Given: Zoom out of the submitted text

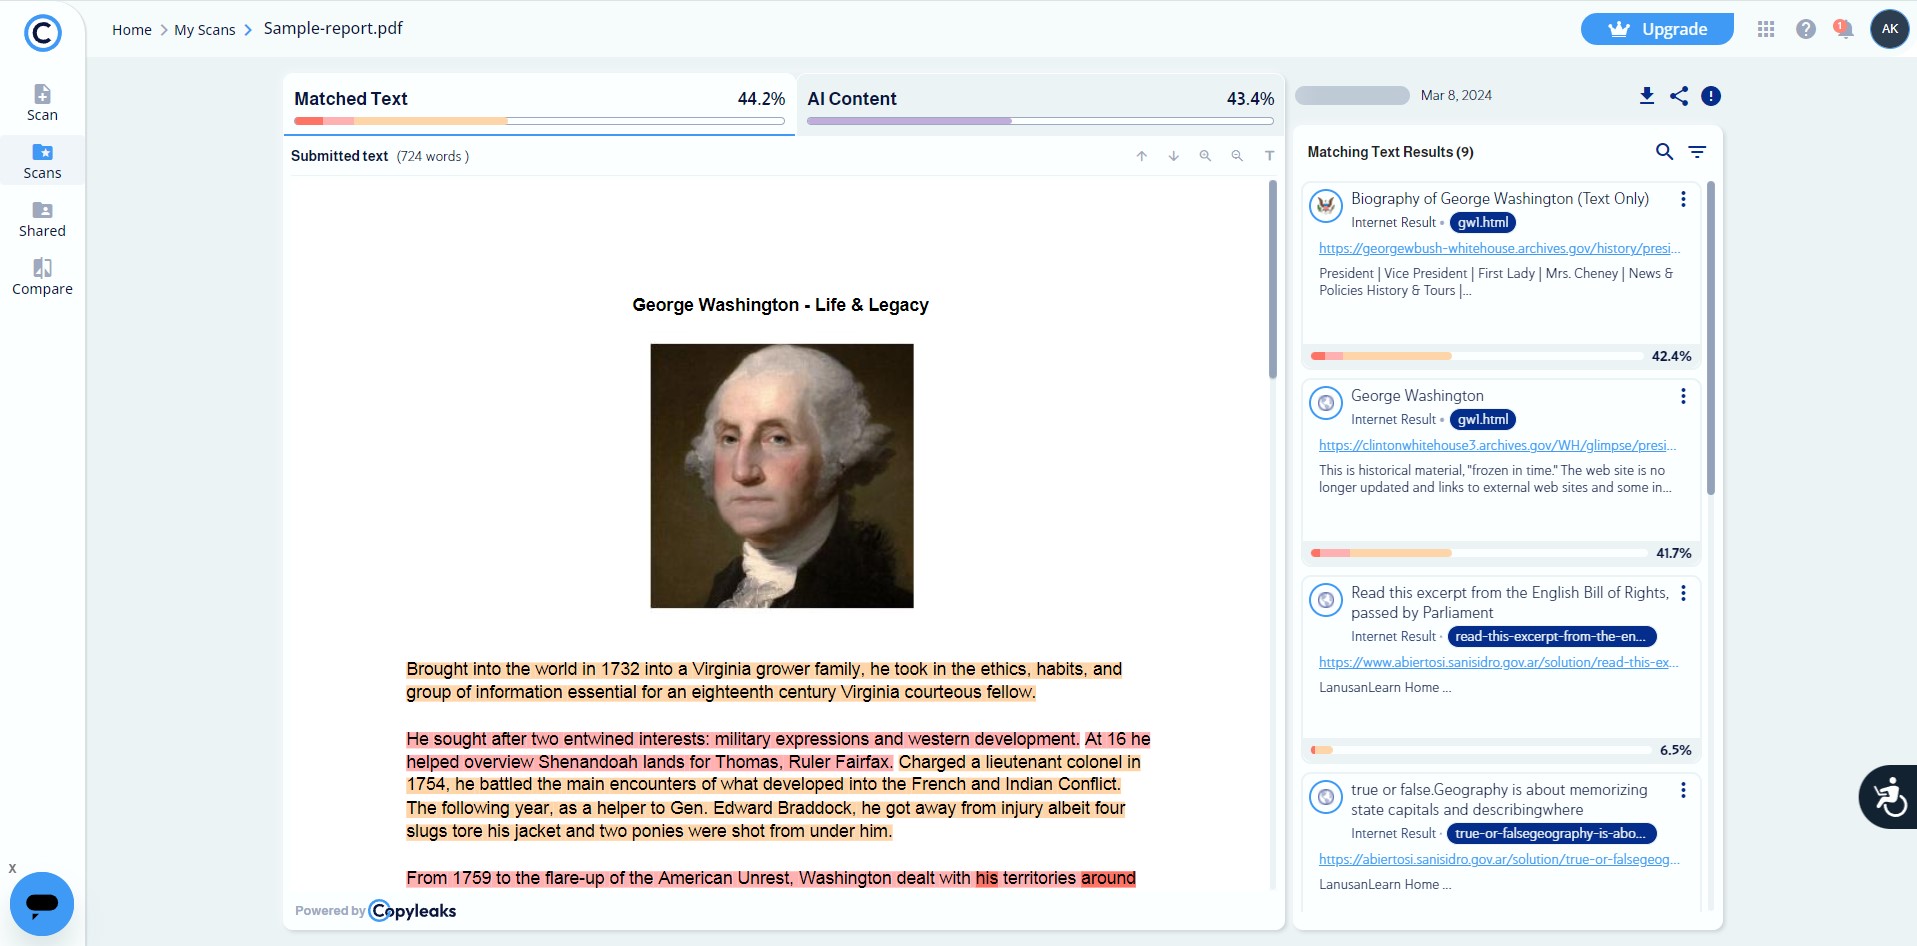Looking at the screenshot, I should pyautogui.click(x=1238, y=156).
